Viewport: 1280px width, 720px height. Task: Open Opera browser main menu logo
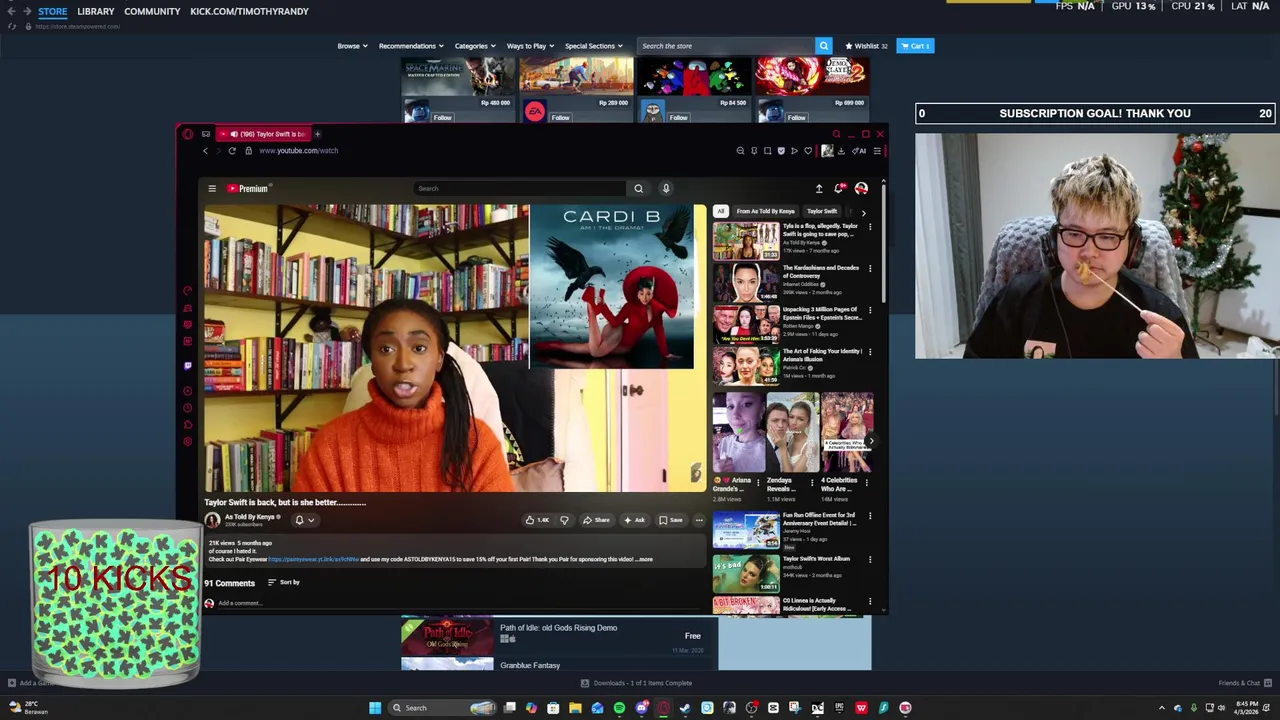pyautogui.click(x=187, y=134)
